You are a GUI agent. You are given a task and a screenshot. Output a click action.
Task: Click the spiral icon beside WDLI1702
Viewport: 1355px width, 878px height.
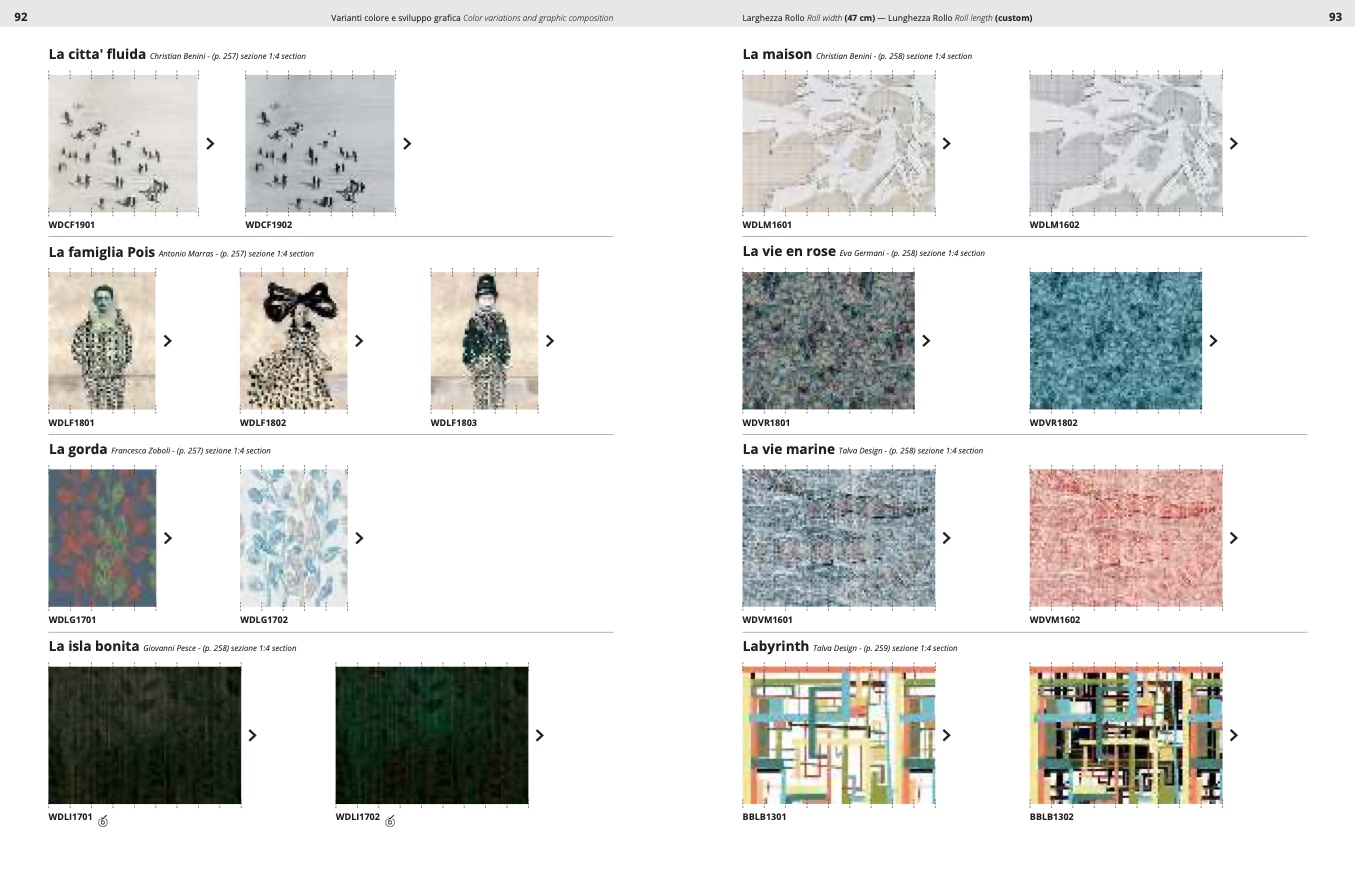point(390,821)
